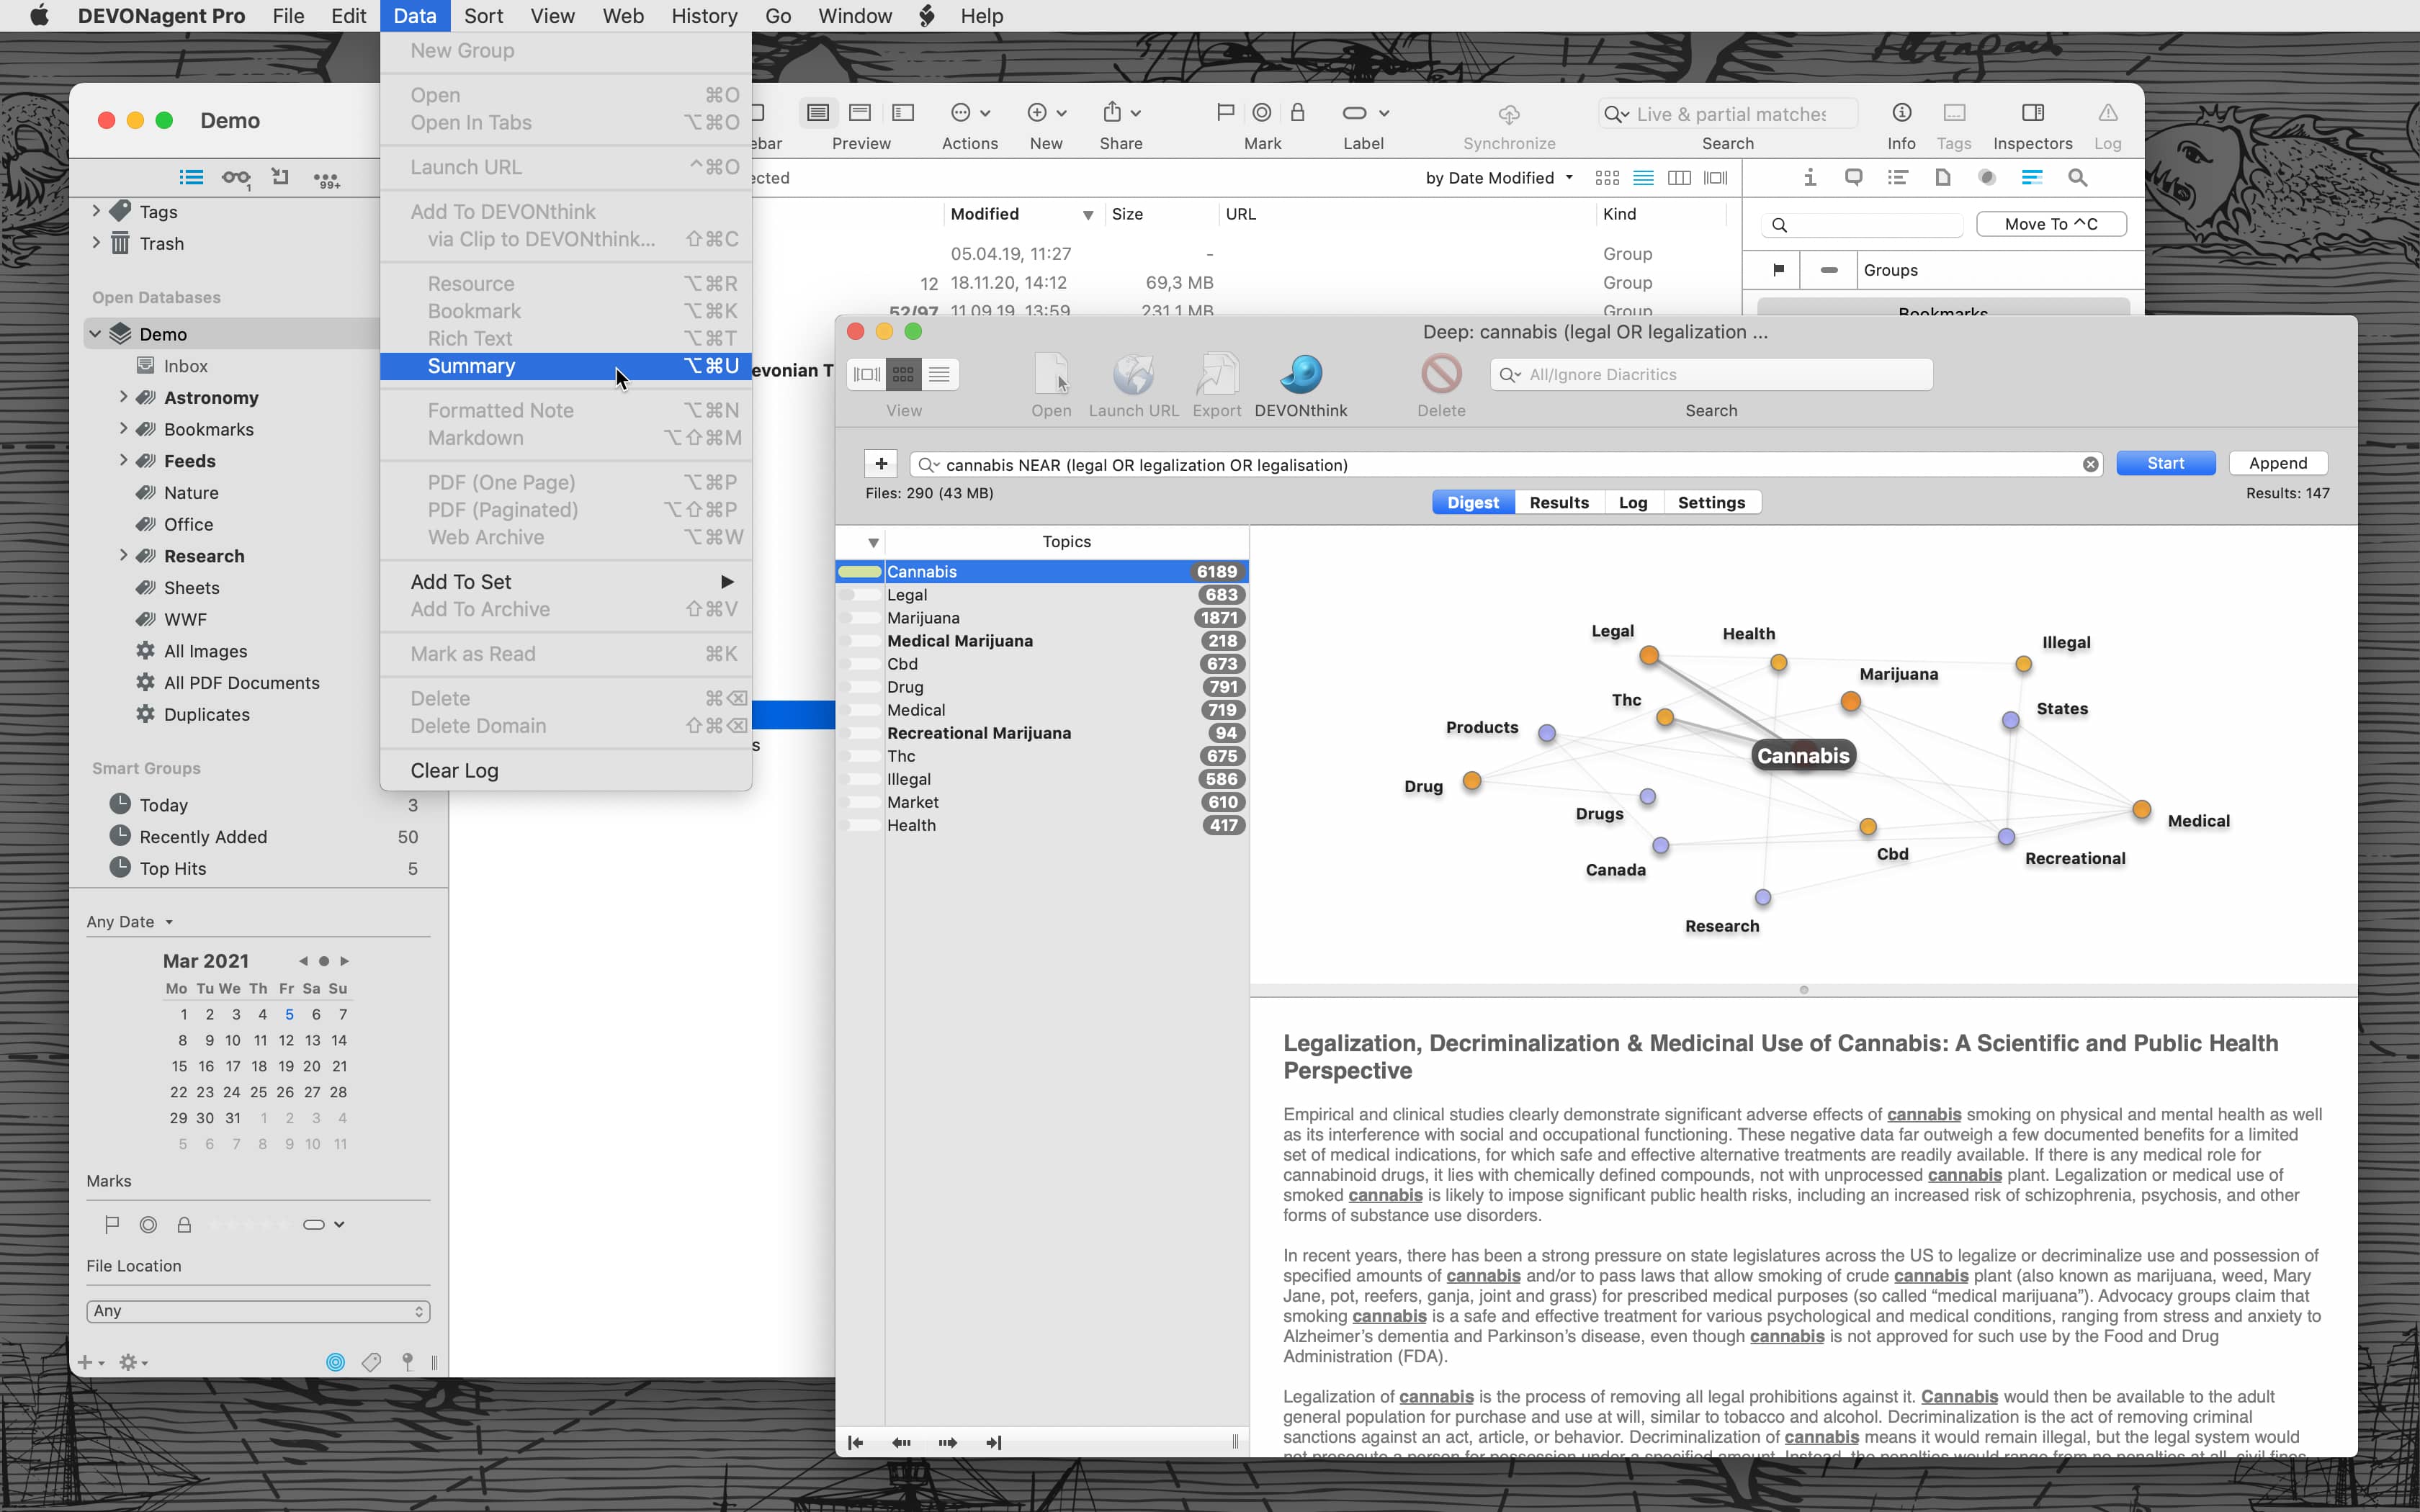Screen dimensions: 2420x1512
Task: Switch to column view in main window
Action: tap(1679, 178)
